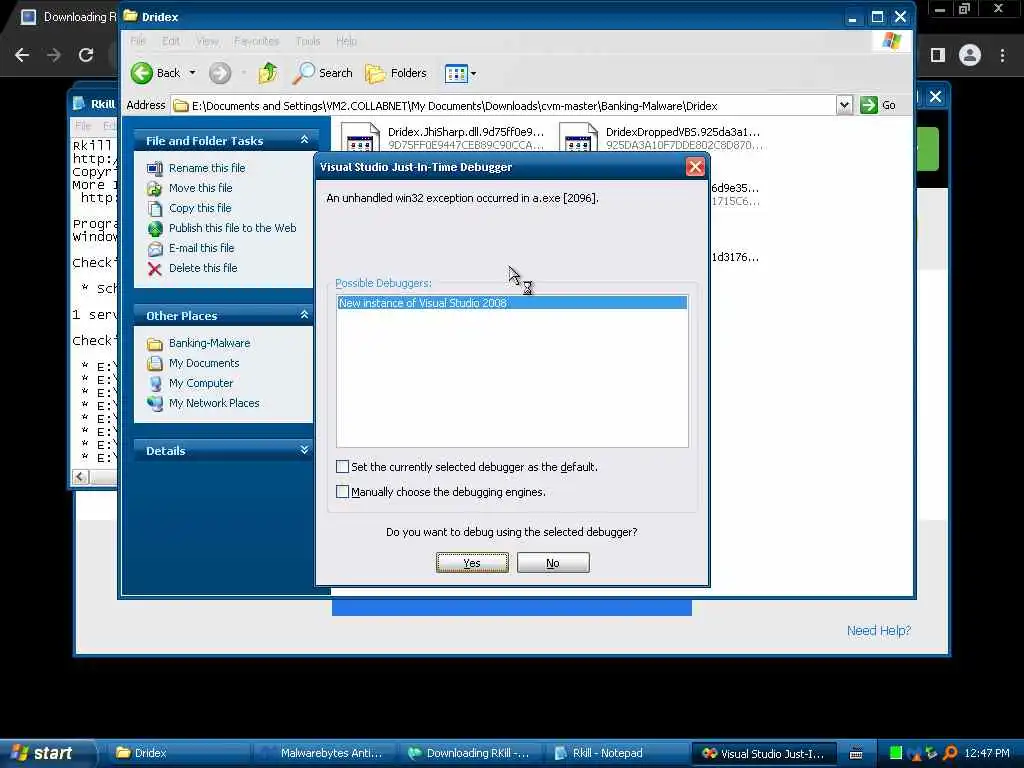The height and width of the screenshot is (768, 1024).
Task: Click the Copy this file icon
Action: (x=155, y=208)
